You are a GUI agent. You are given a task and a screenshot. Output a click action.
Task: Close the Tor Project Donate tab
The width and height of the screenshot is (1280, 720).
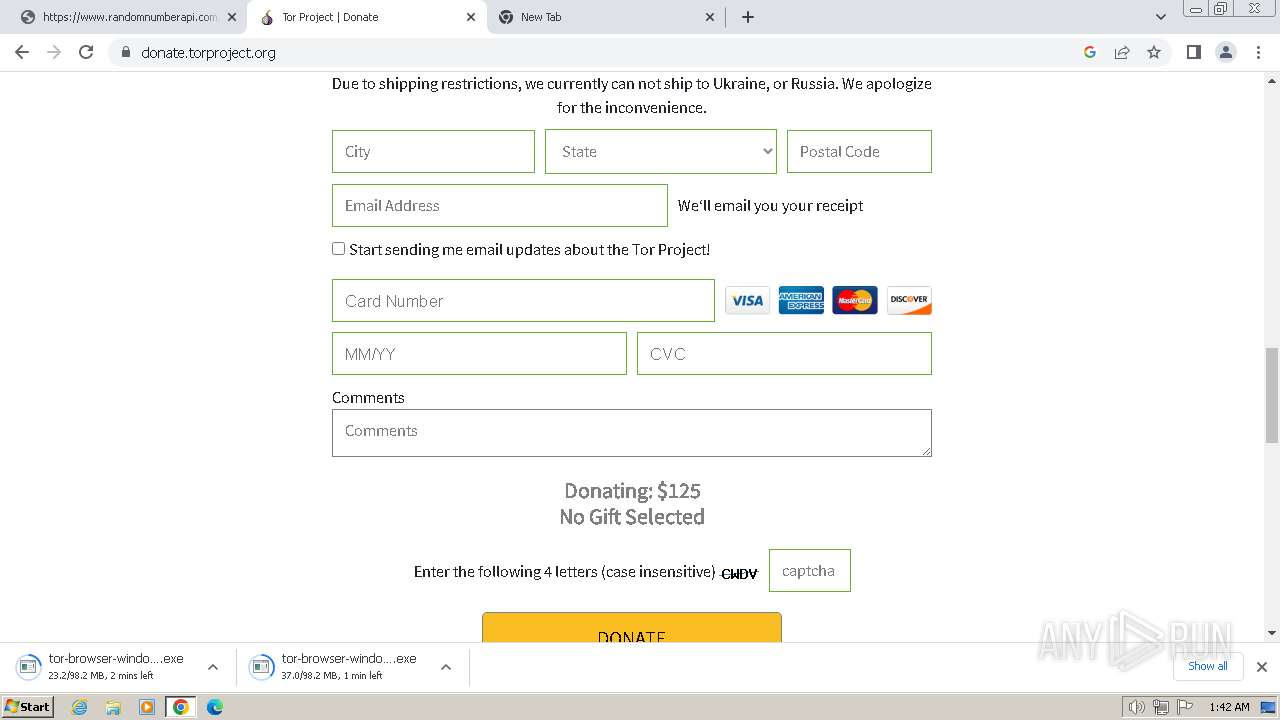coord(471,17)
